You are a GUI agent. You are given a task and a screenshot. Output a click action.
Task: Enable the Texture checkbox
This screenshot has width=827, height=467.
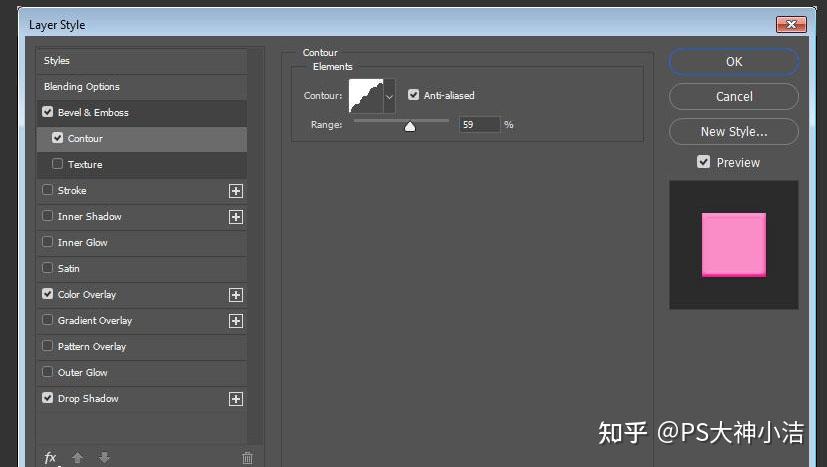tap(57, 164)
